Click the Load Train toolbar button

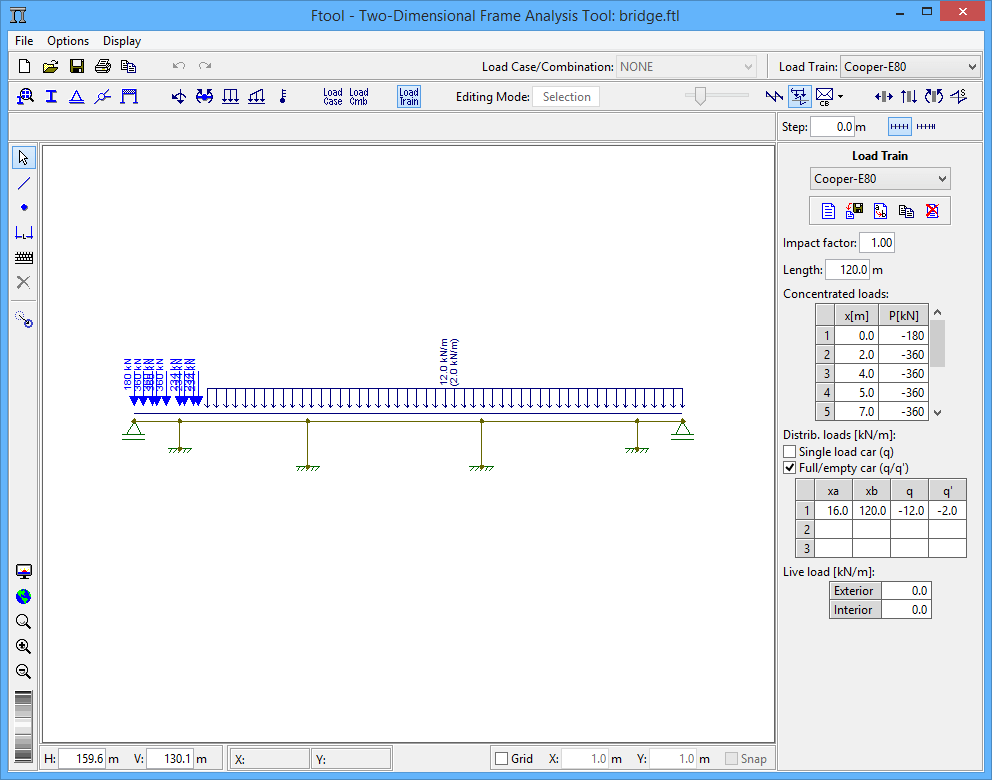coord(409,97)
